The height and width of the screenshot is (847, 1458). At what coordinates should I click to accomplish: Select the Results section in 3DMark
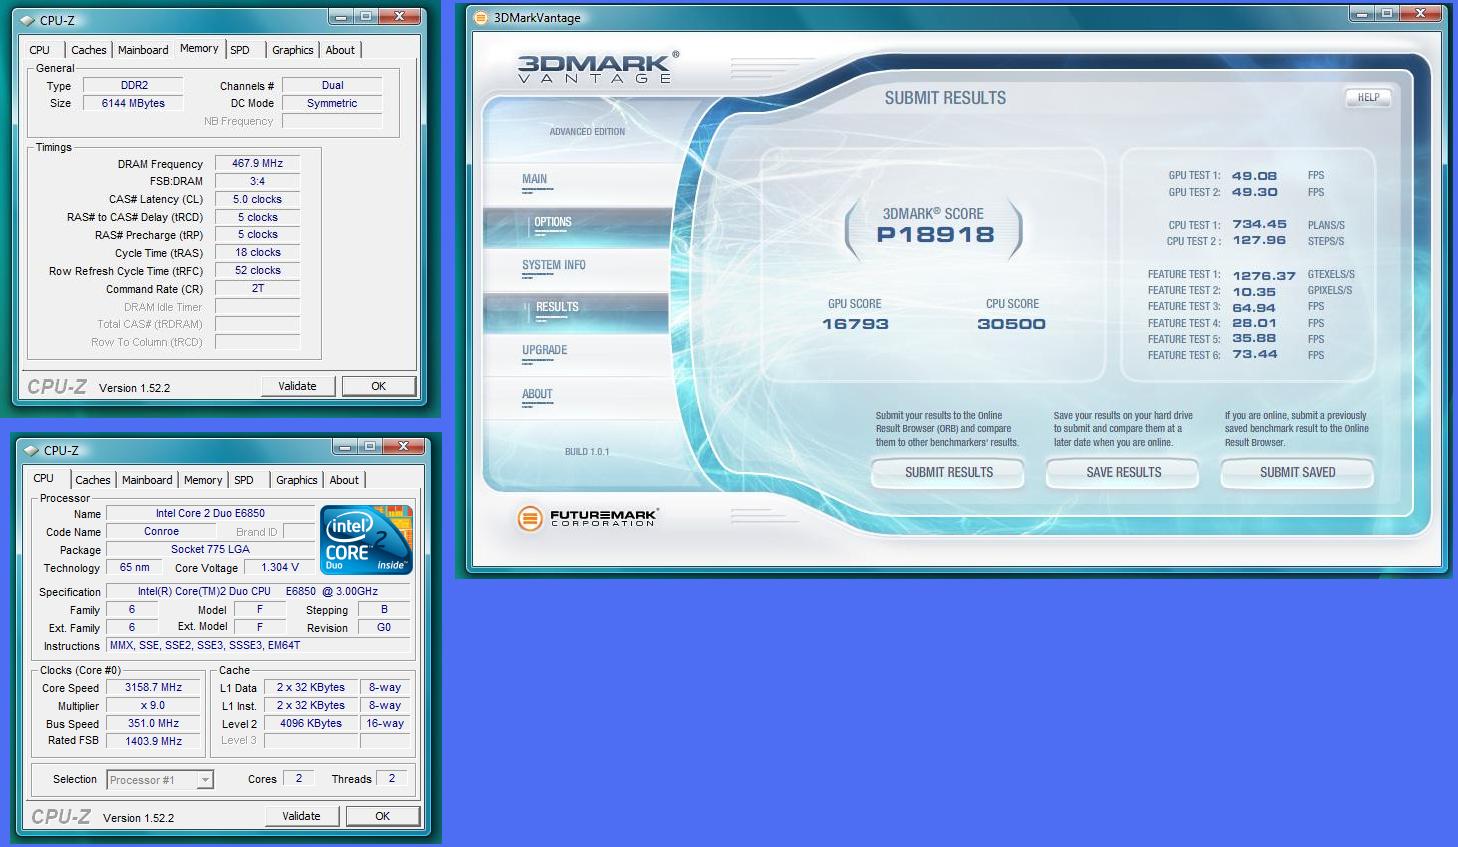click(556, 307)
